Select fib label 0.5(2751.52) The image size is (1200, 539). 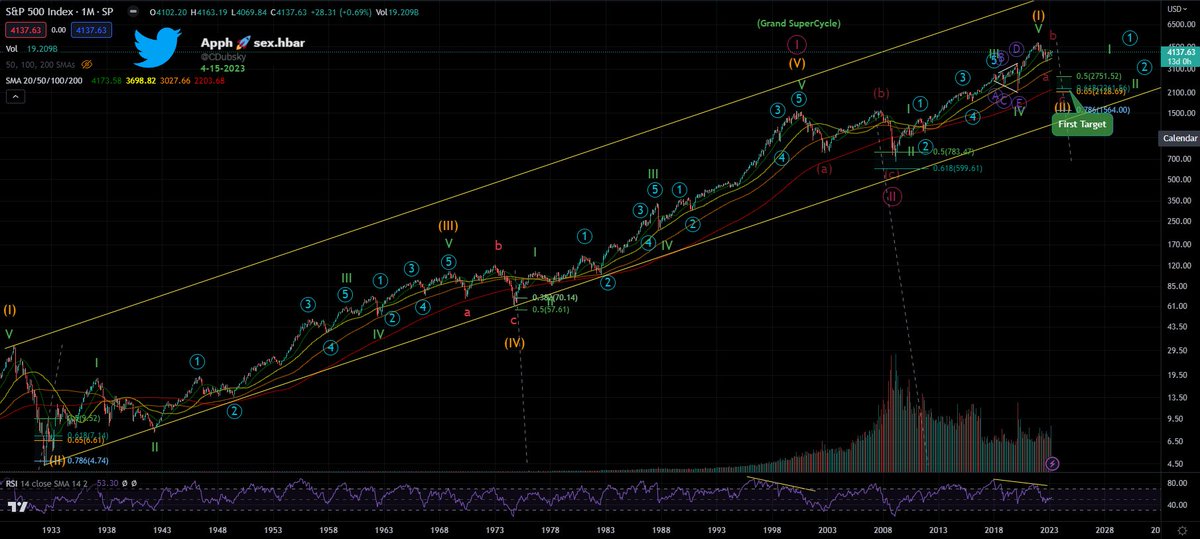(1098, 76)
